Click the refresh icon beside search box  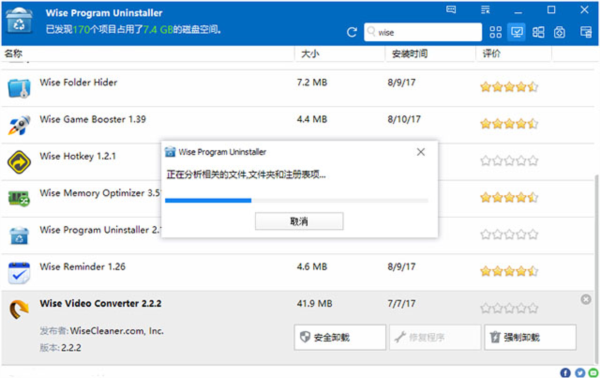coord(352,32)
